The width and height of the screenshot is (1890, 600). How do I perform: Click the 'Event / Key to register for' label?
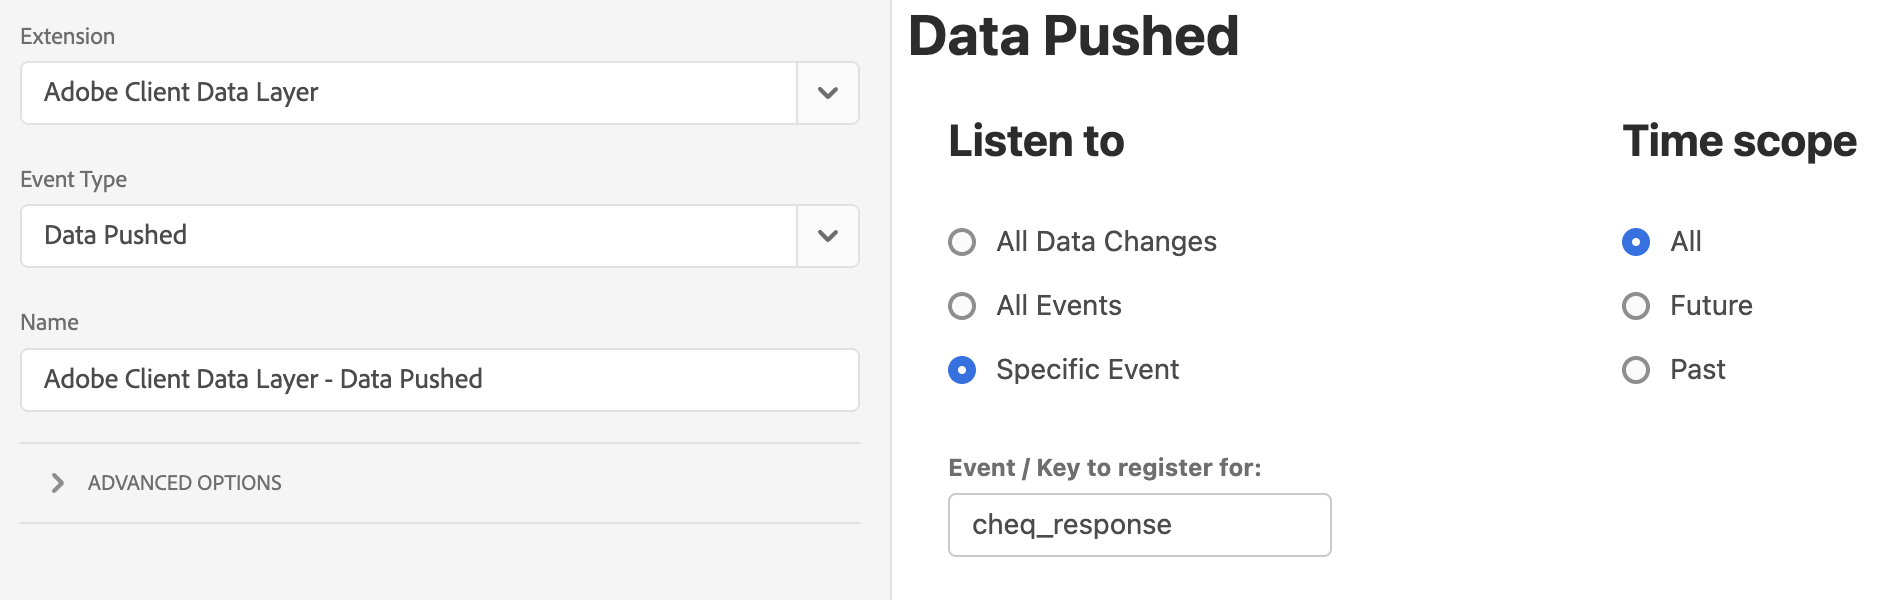[x=1105, y=467]
